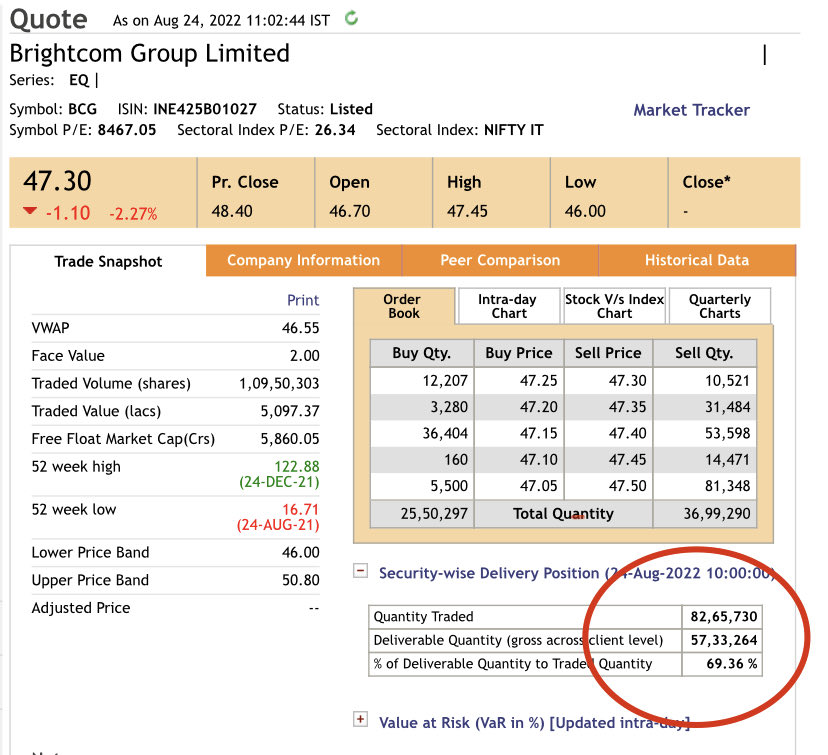
Task: Click Open price value 46.70
Action: click(350, 211)
